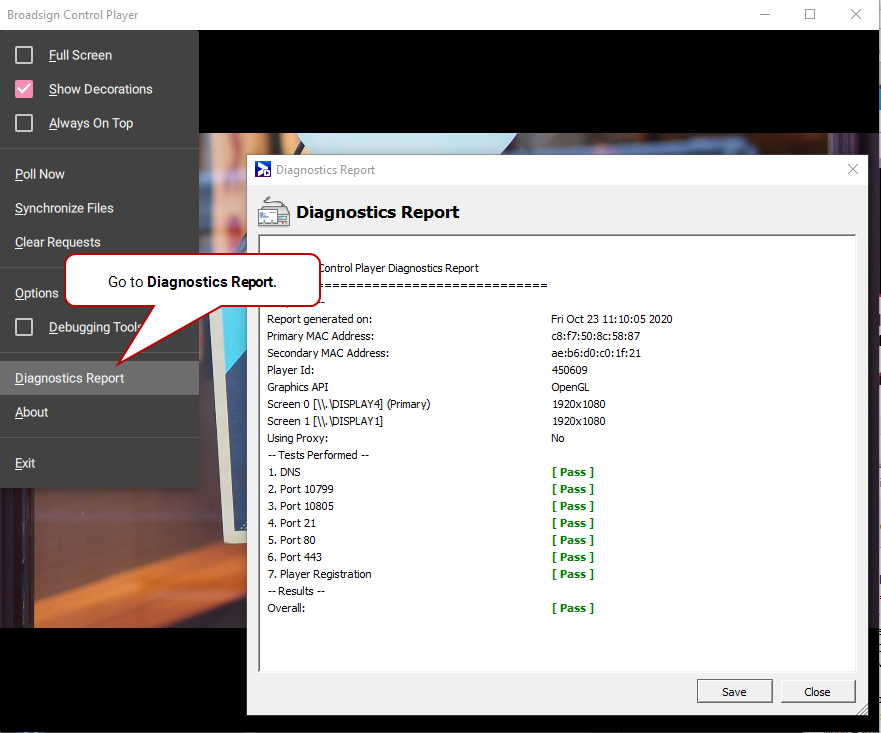Viewport: 881px width, 733px height.
Task: Click the Port 80 Pass result
Action: tap(573, 540)
